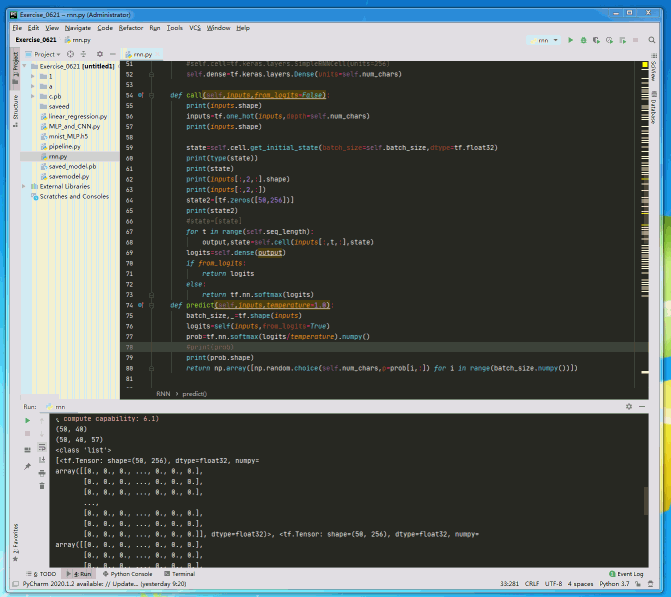Click scroll-to-end icon in Run console
The height and width of the screenshot is (597, 671).
42,460
